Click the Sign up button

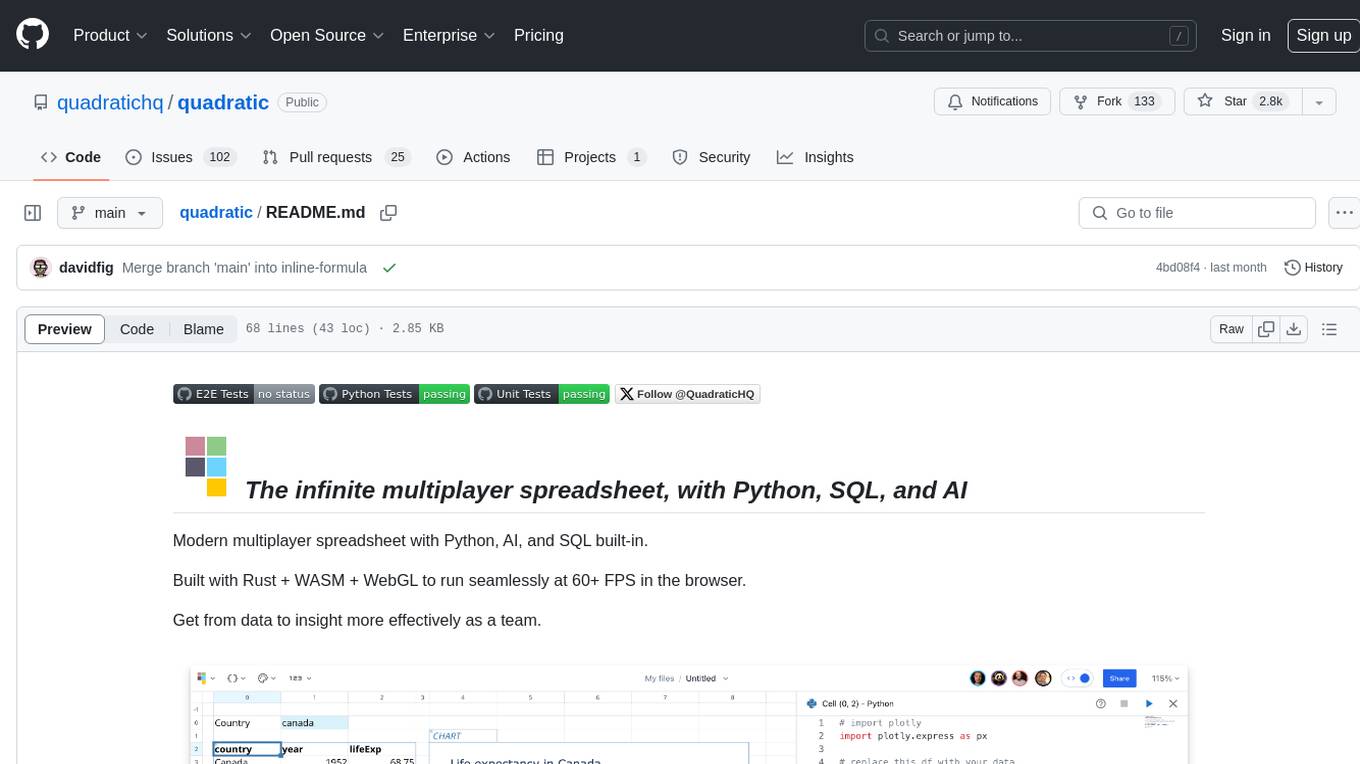[x=1323, y=35]
